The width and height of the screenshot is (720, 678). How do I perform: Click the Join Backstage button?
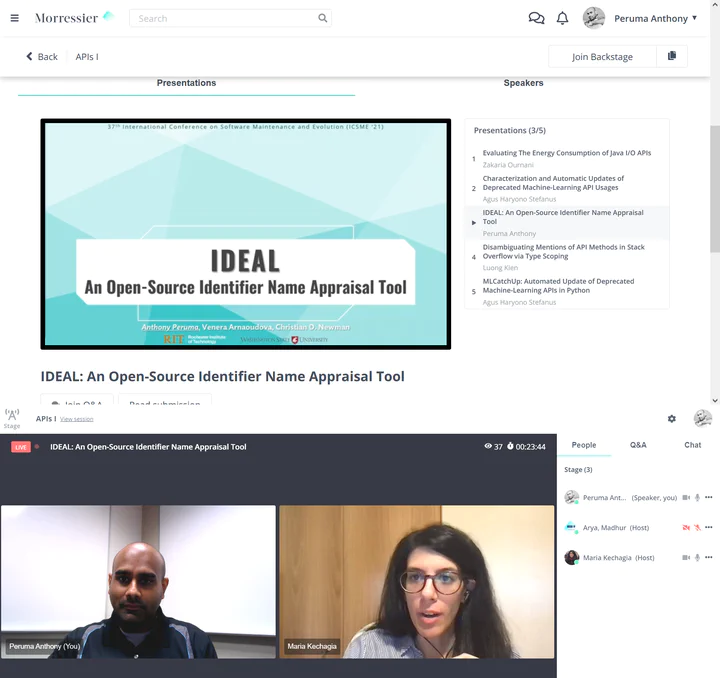(602, 57)
